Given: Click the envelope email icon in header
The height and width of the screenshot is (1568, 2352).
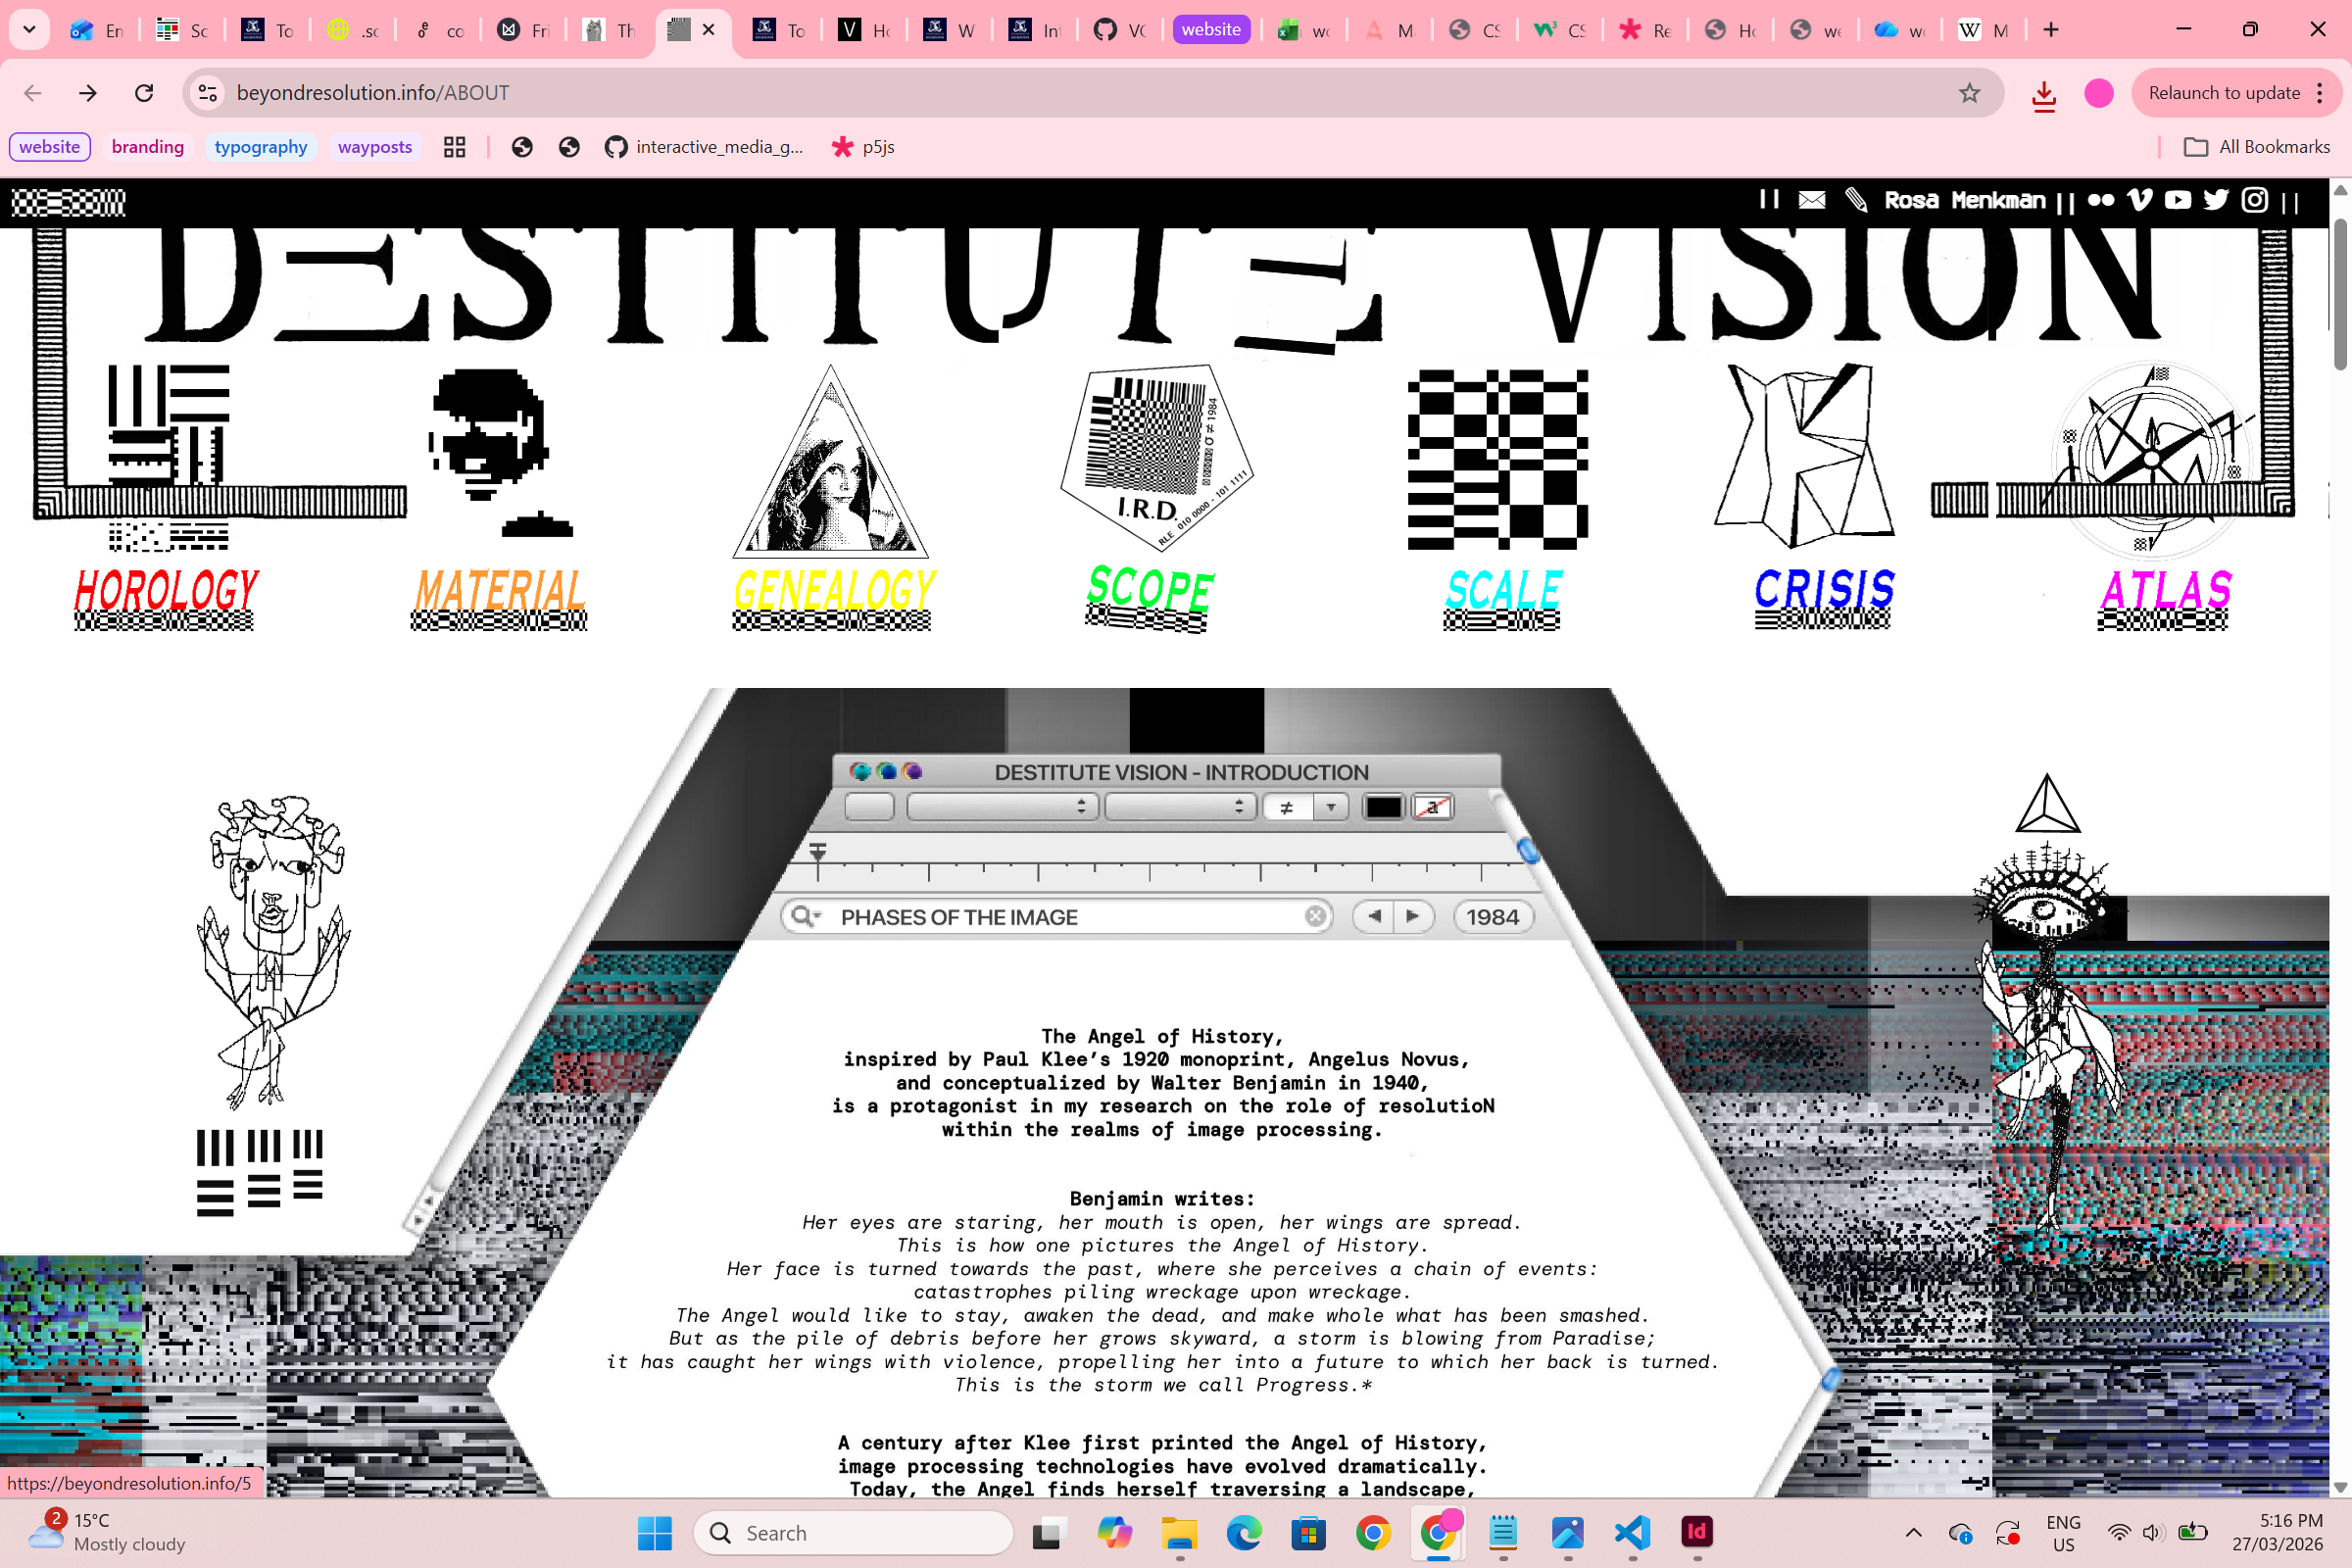Looking at the screenshot, I should tap(1811, 200).
